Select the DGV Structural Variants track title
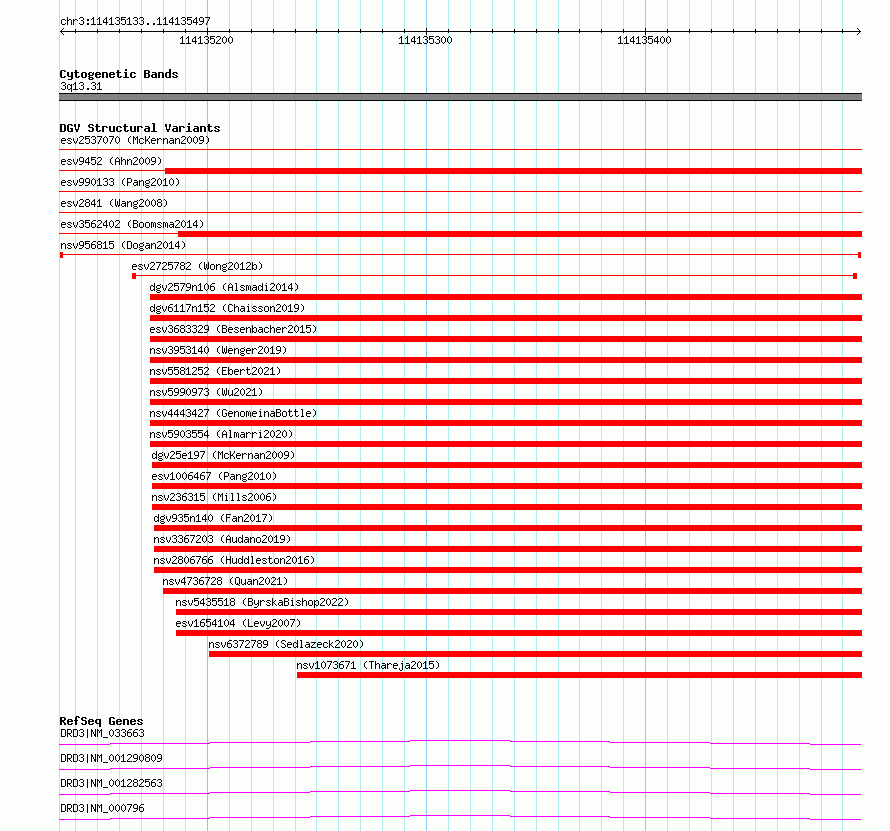 [140, 128]
